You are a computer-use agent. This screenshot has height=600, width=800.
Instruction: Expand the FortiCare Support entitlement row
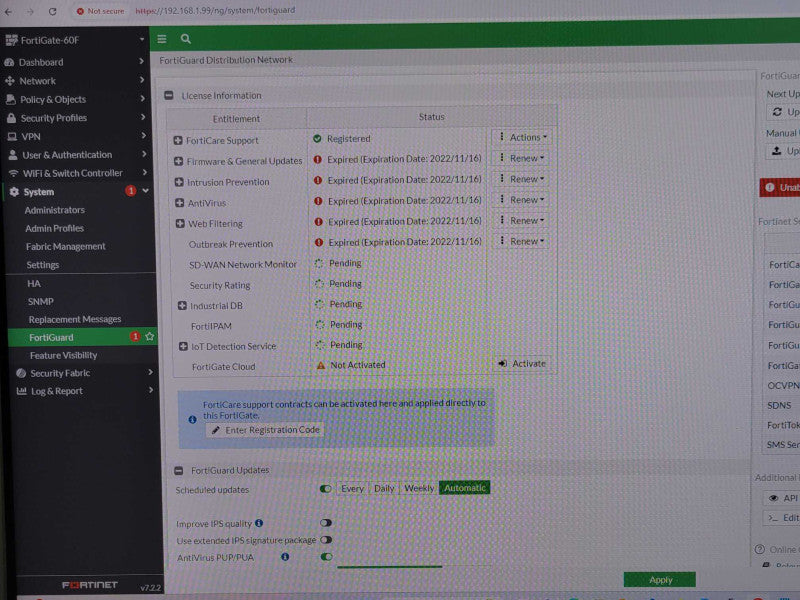178,140
